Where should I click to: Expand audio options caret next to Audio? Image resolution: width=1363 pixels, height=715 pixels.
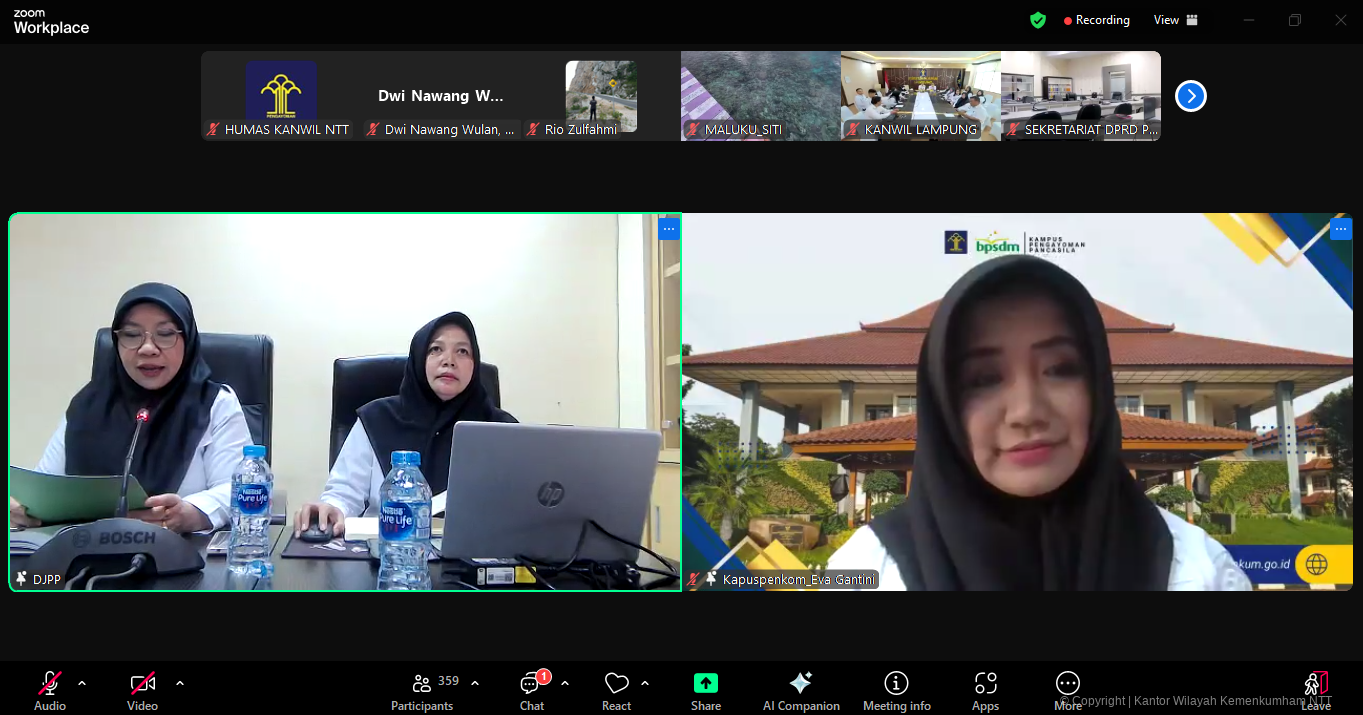(82, 683)
